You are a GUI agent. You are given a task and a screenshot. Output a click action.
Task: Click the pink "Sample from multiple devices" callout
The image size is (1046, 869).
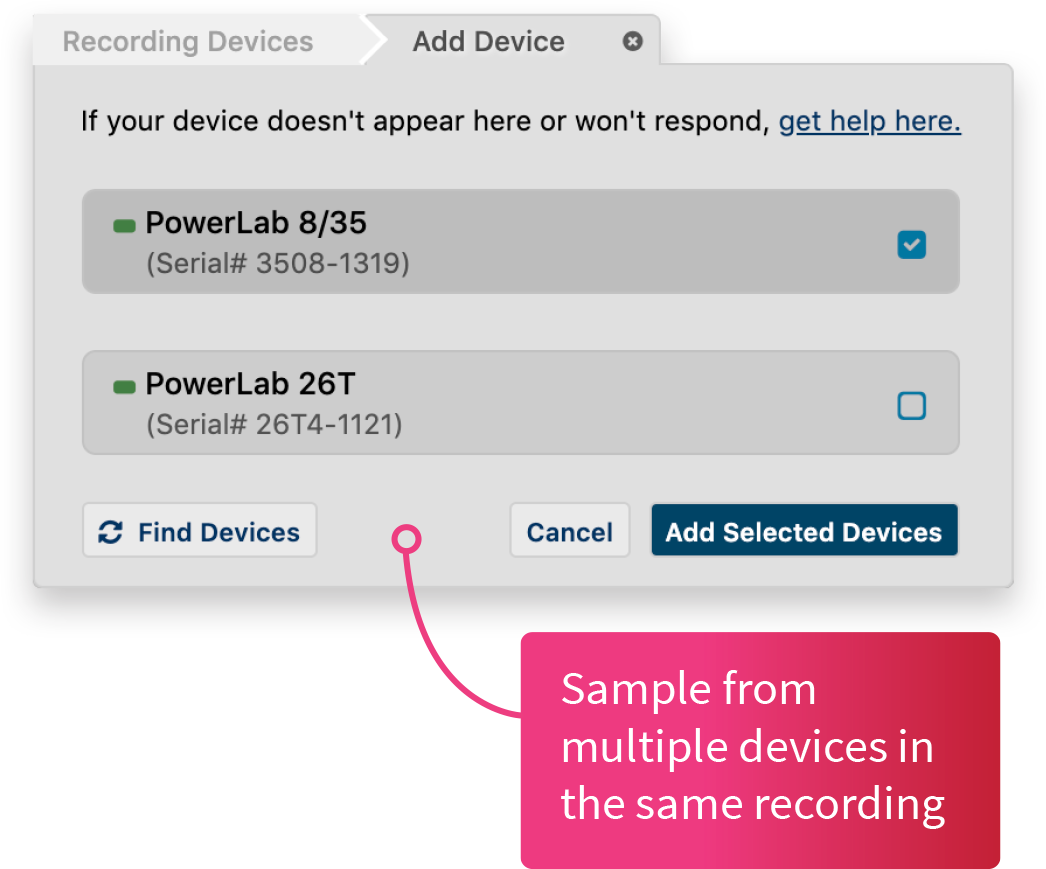[758, 748]
